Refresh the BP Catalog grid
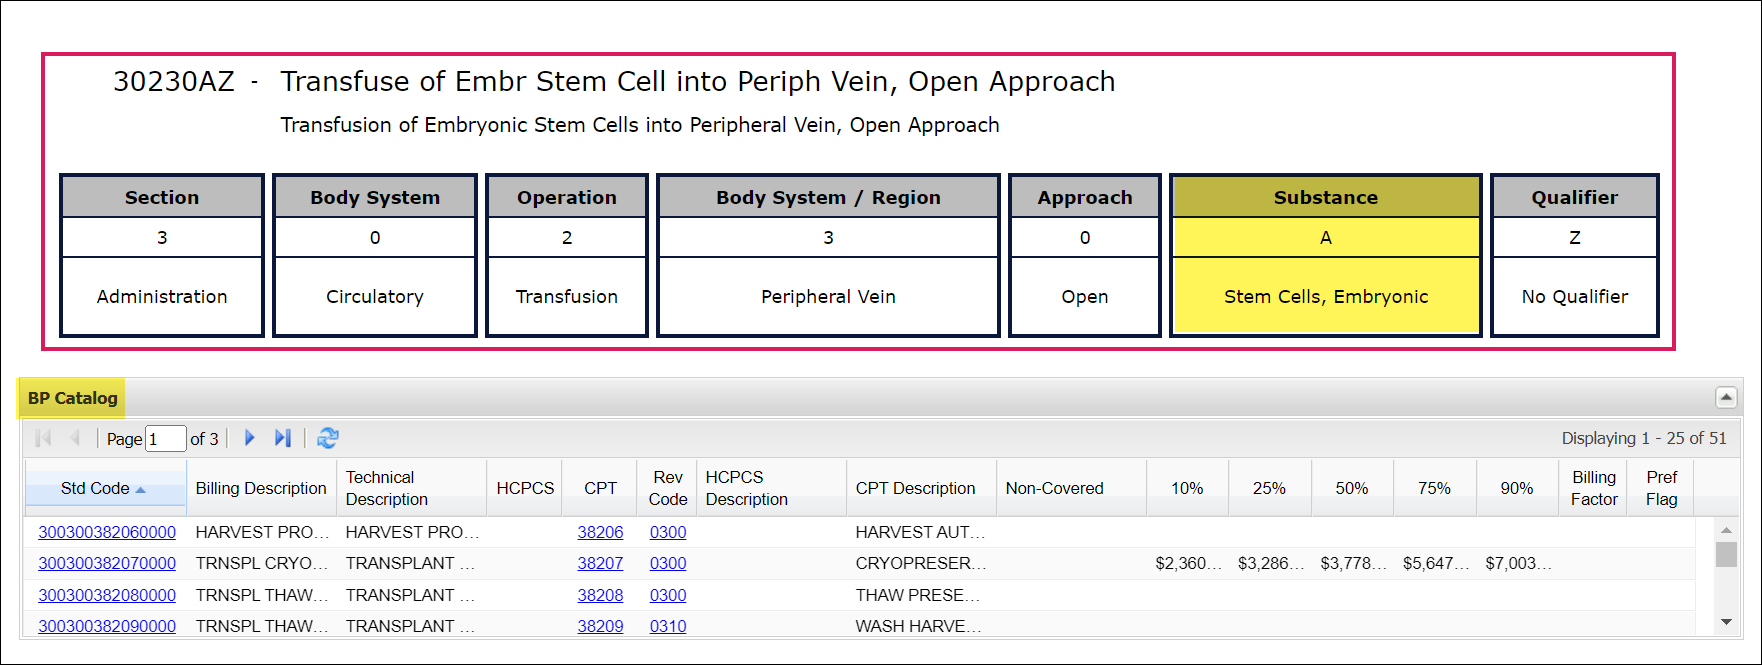This screenshot has height=665, width=1762. 328,438
